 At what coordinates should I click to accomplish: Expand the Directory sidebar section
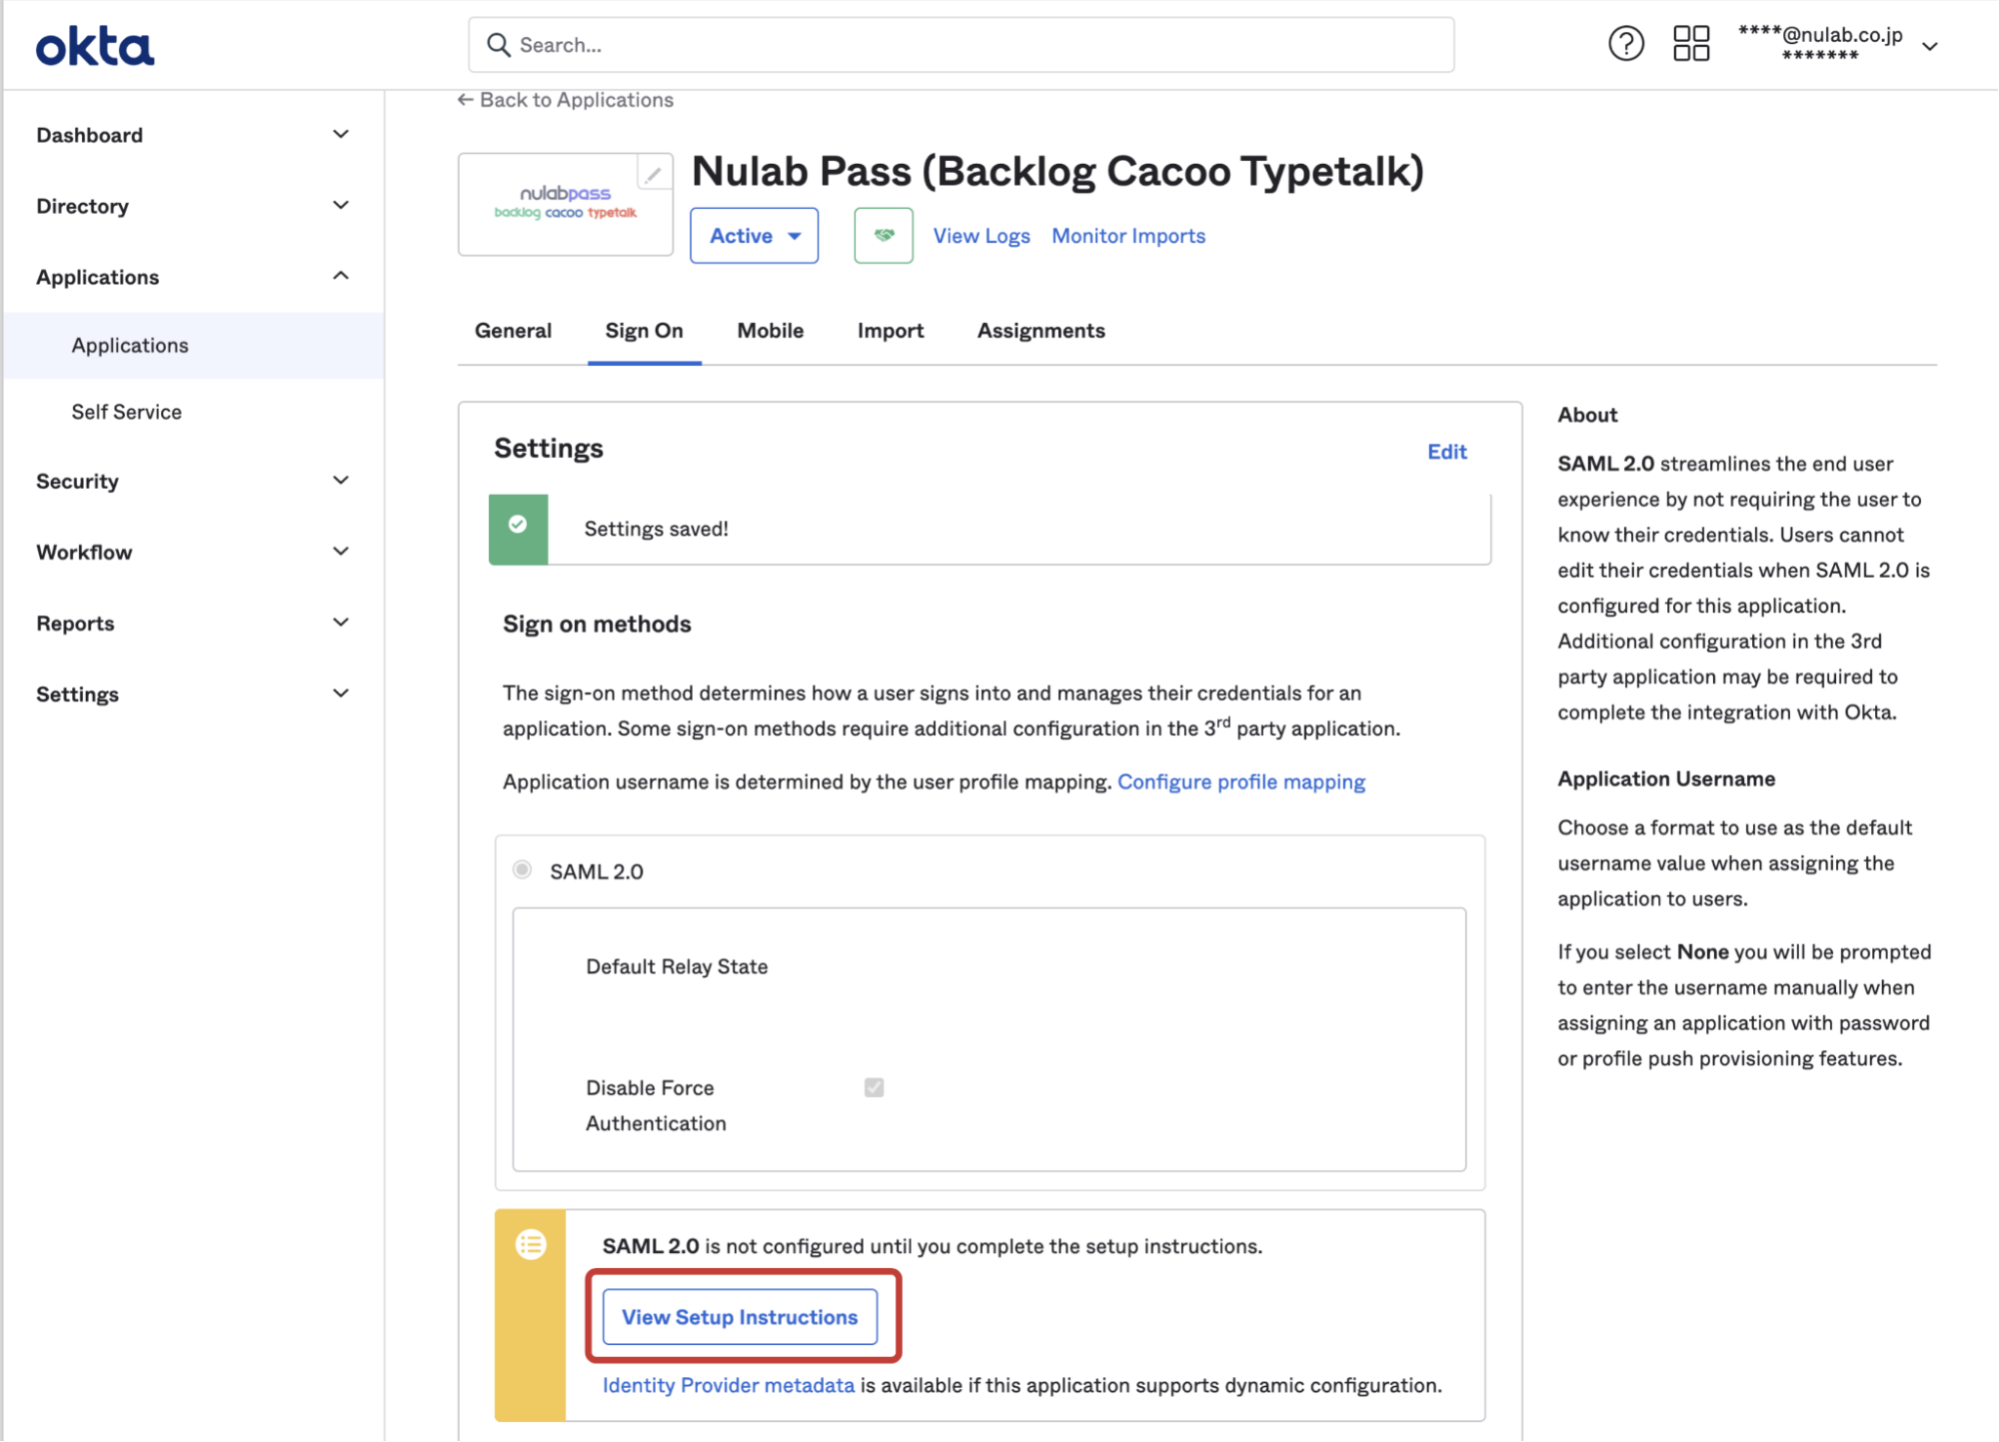pyautogui.click(x=193, y=206)
